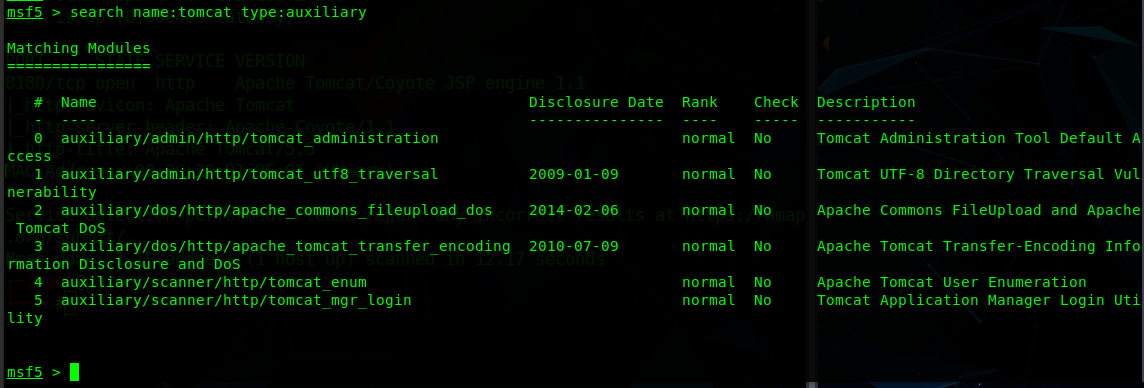Click the Description column header
The height and width of the screenshot is (388, 1144).
click(866, 102)
